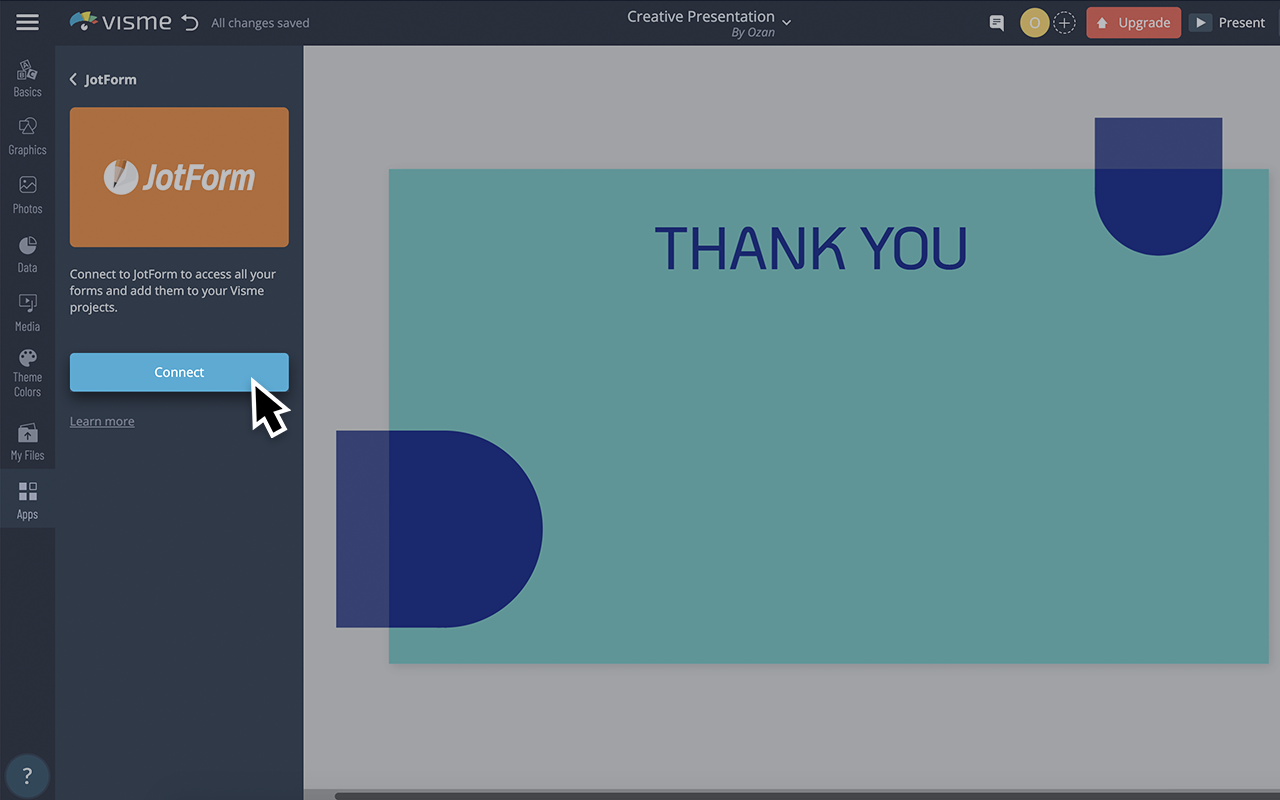1280x800 pixels.
Task: Select the Graphics sidebar icon
Action: coord(27,135)
